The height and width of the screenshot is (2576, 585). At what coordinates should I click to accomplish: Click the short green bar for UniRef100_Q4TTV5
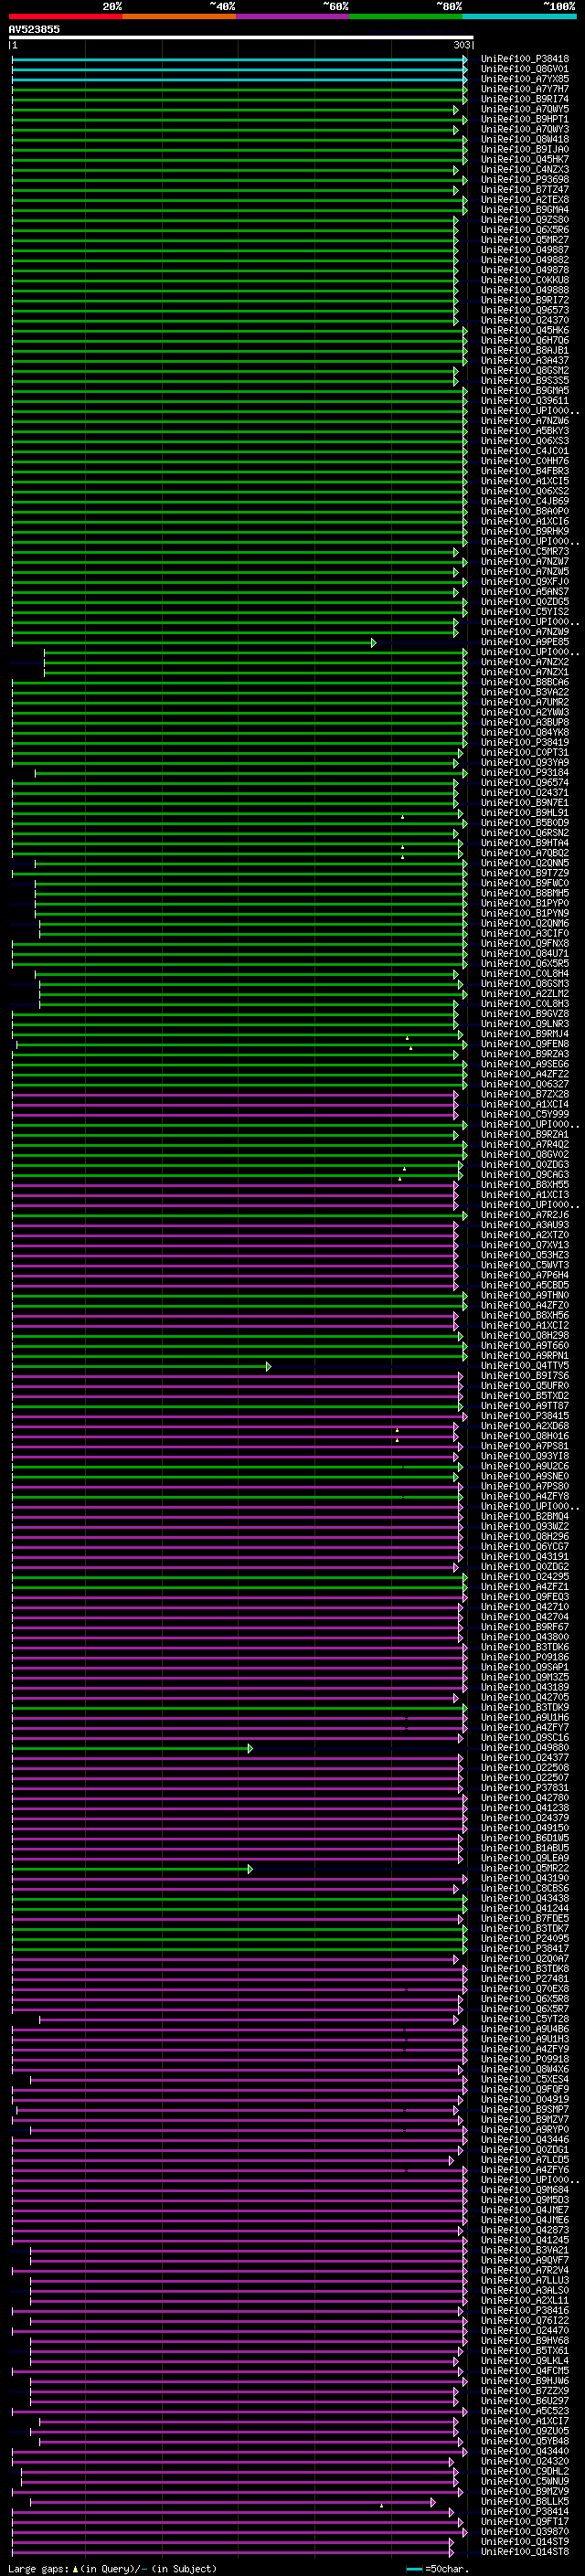[141, 1367]
